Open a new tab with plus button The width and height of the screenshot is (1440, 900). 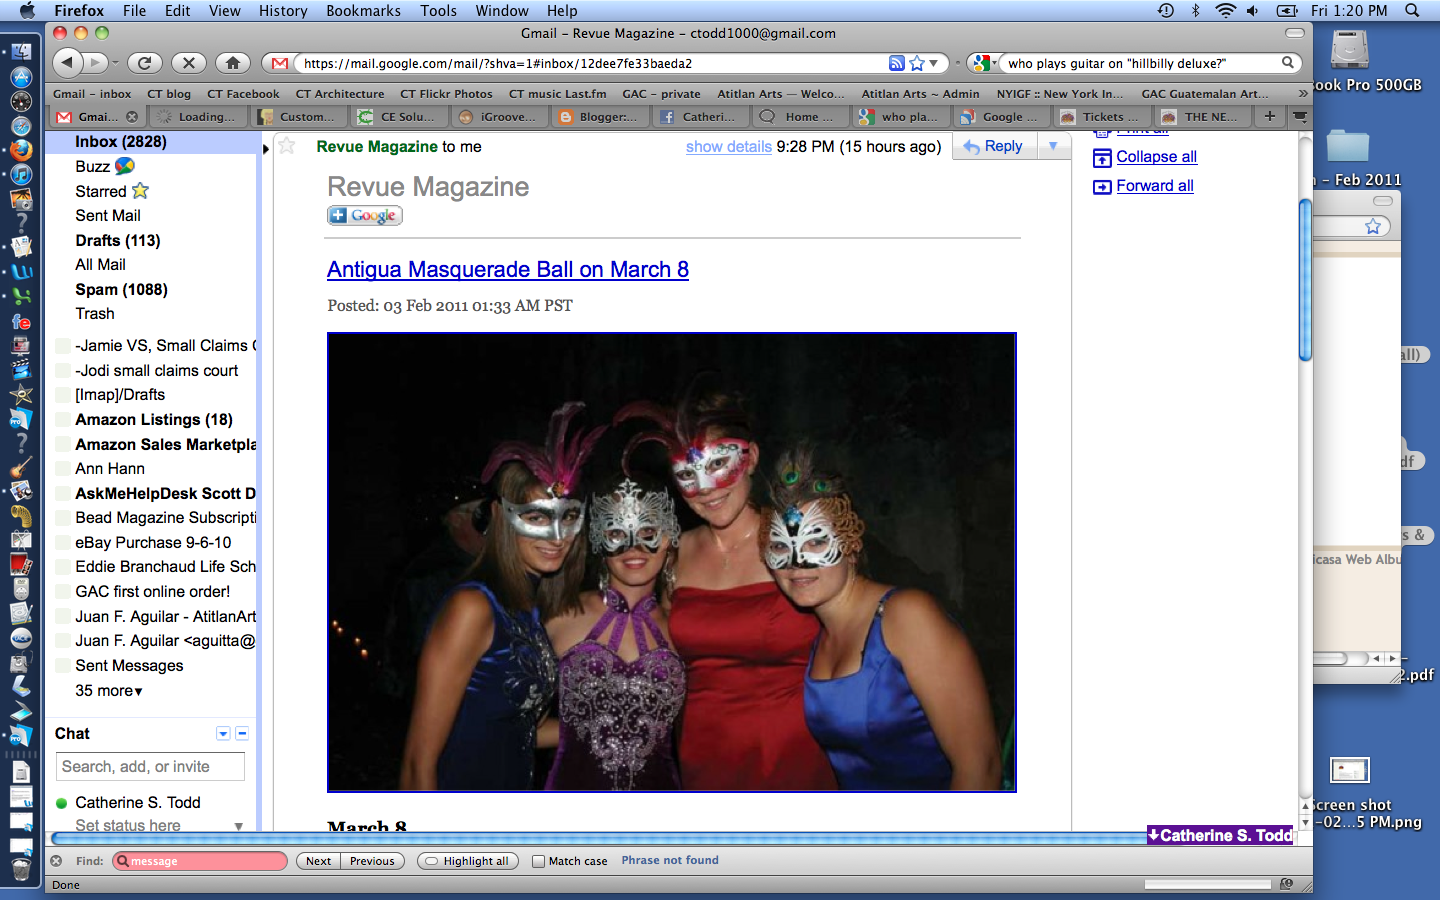point(1269,116)
